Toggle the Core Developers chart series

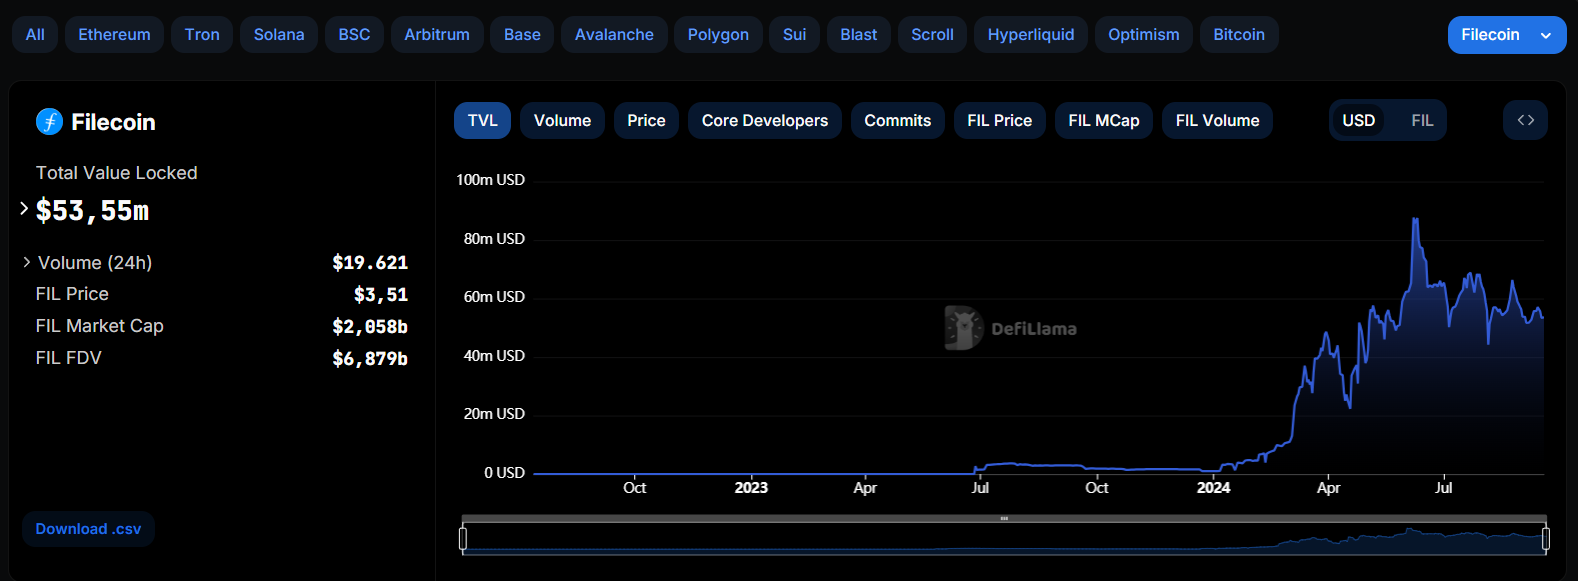pyautogui.click(x=765, y=120)
